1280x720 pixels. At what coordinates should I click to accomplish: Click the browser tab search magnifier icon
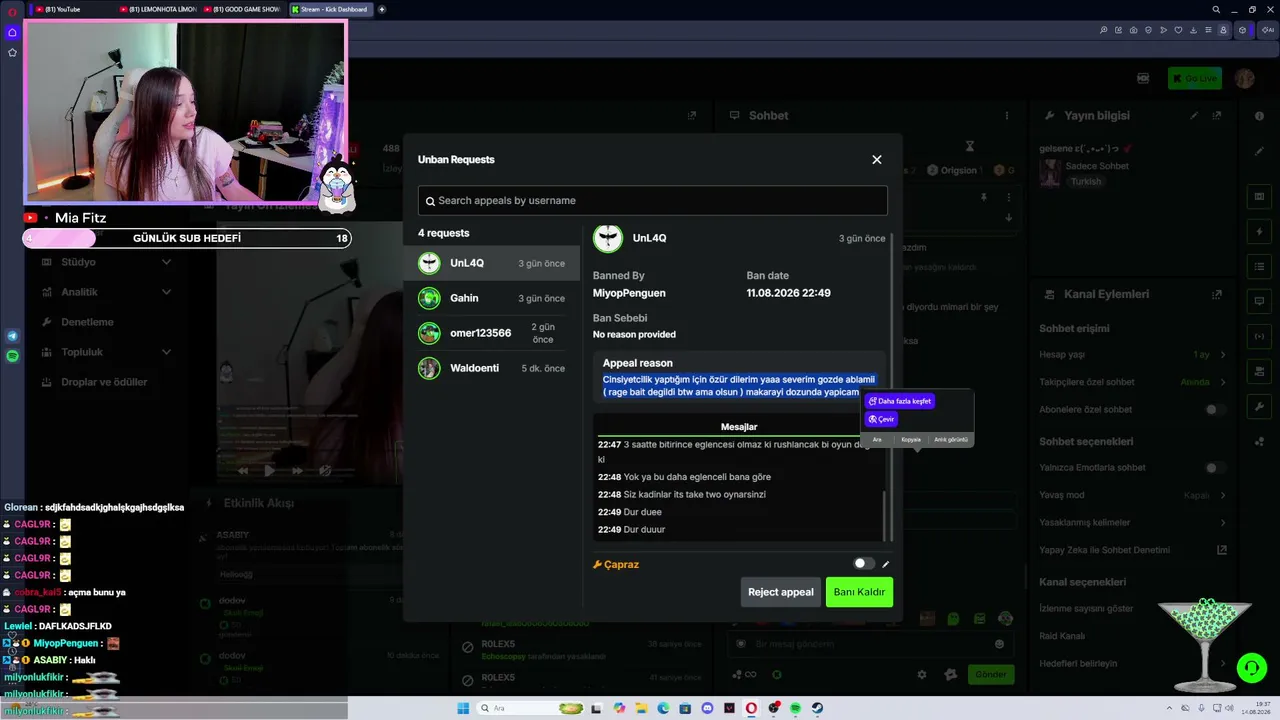point(1216,9)
